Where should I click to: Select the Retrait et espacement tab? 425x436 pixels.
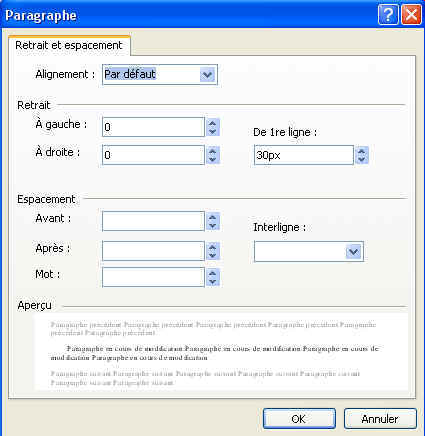69,45
